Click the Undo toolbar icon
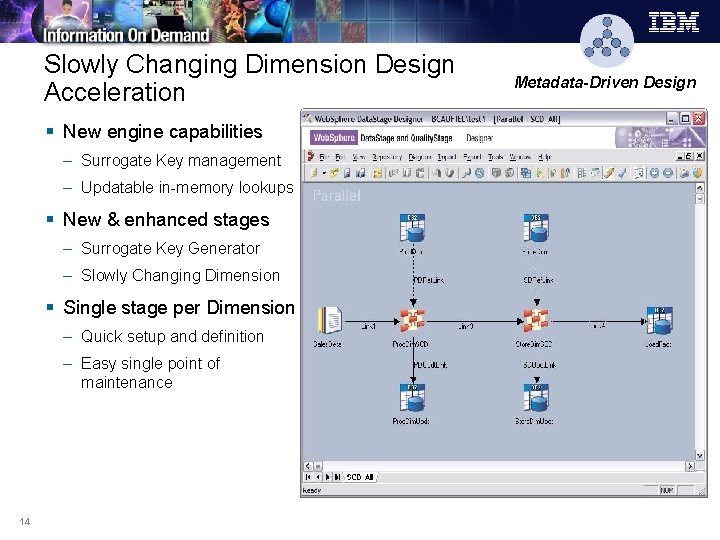This screenshot has width=720, height=540. coord(437,173)
